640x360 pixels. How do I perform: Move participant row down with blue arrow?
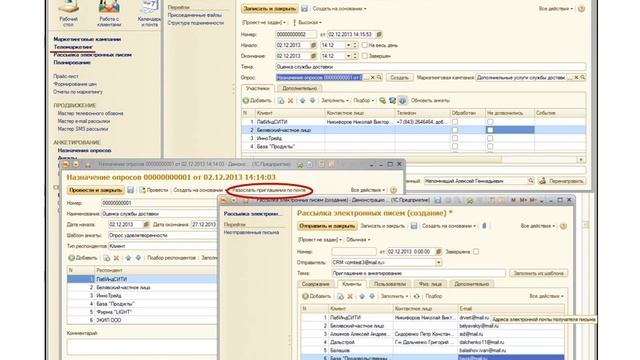coord(312,100)
